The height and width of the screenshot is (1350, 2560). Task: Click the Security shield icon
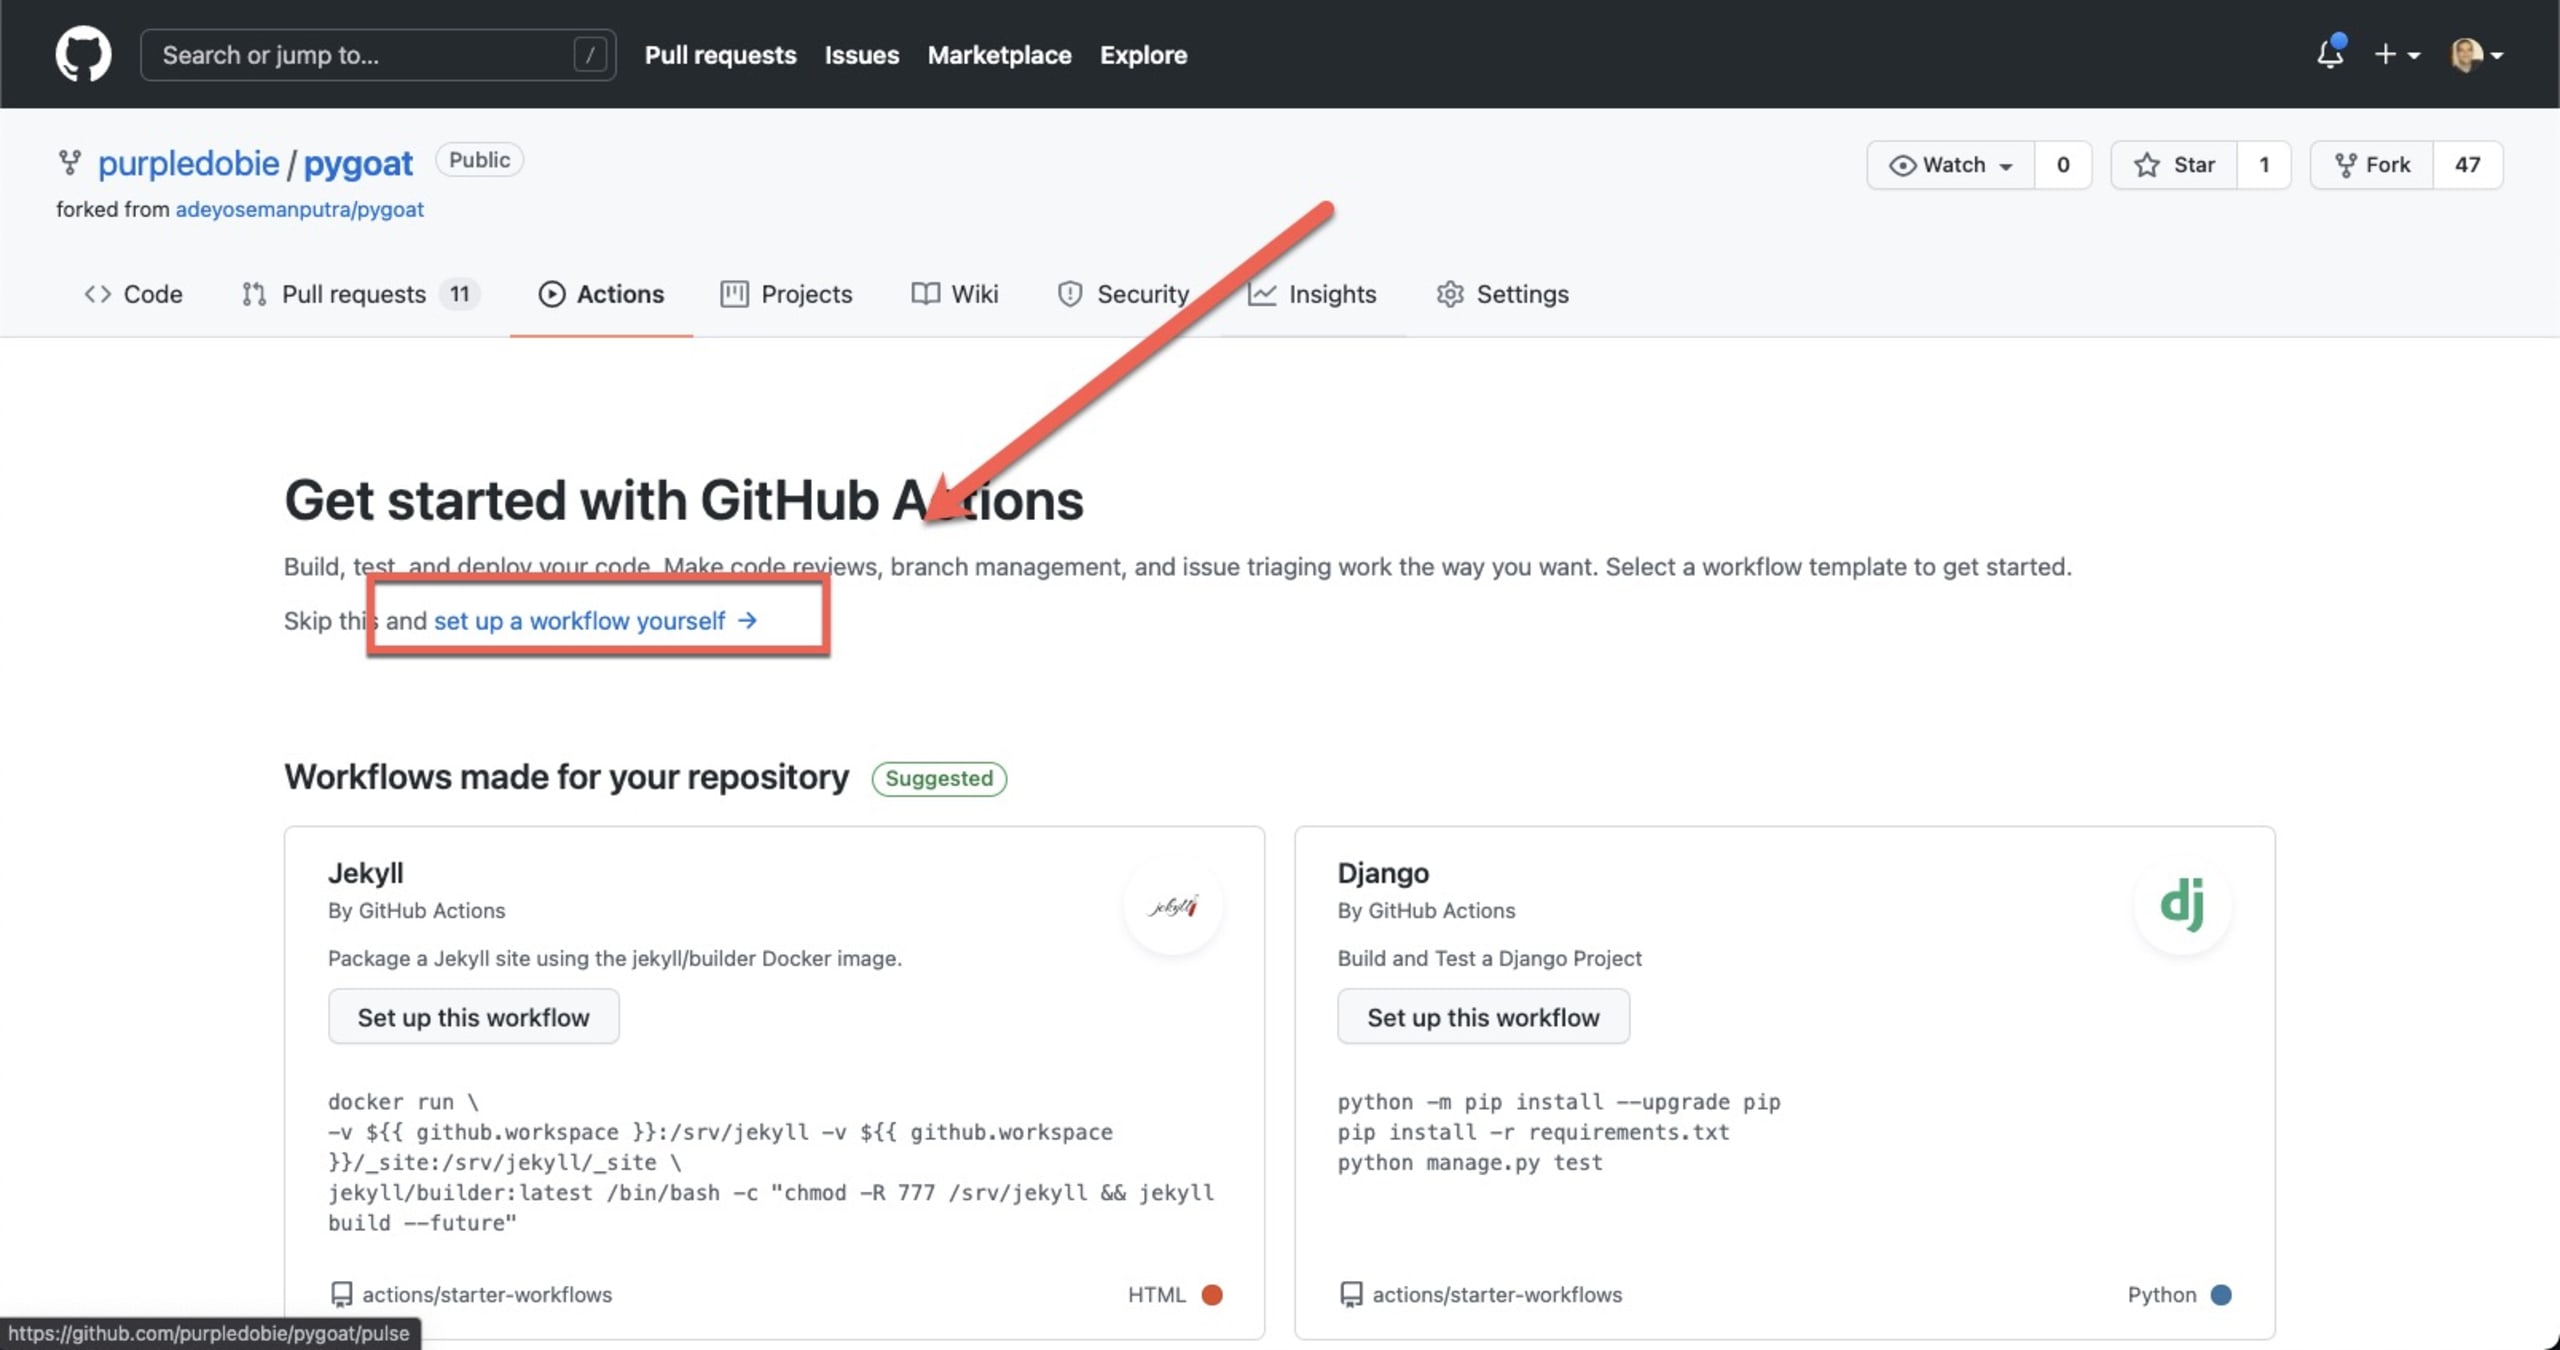coord(1070,294)
